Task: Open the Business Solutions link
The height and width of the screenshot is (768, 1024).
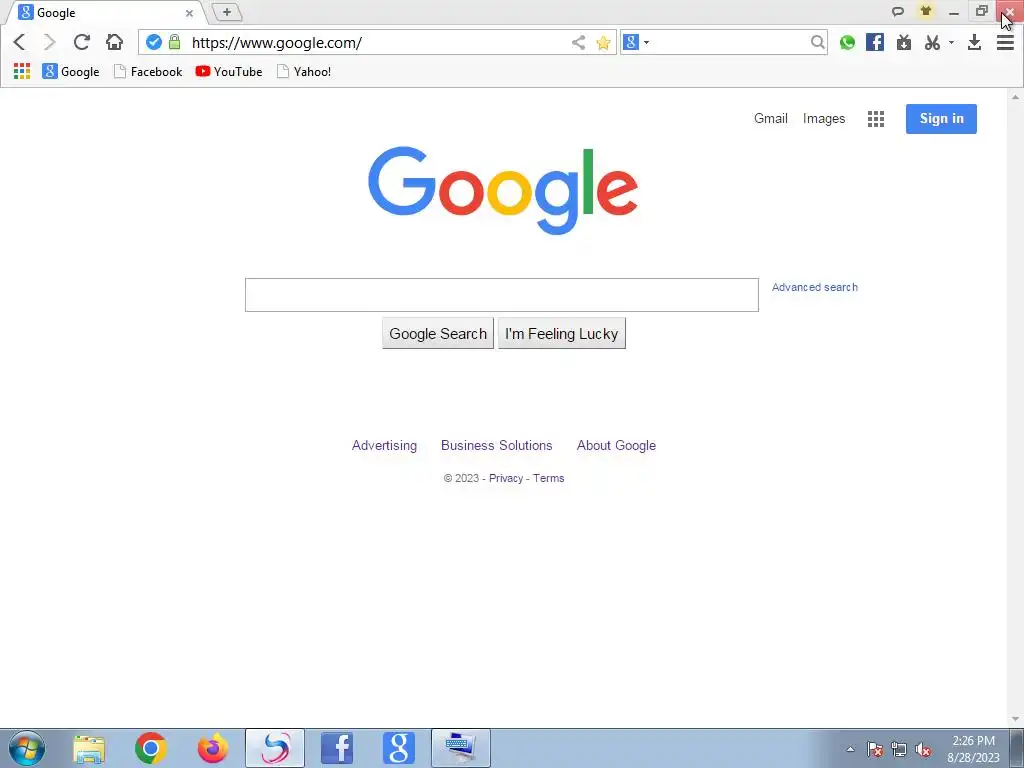Action: coord(496,445)
